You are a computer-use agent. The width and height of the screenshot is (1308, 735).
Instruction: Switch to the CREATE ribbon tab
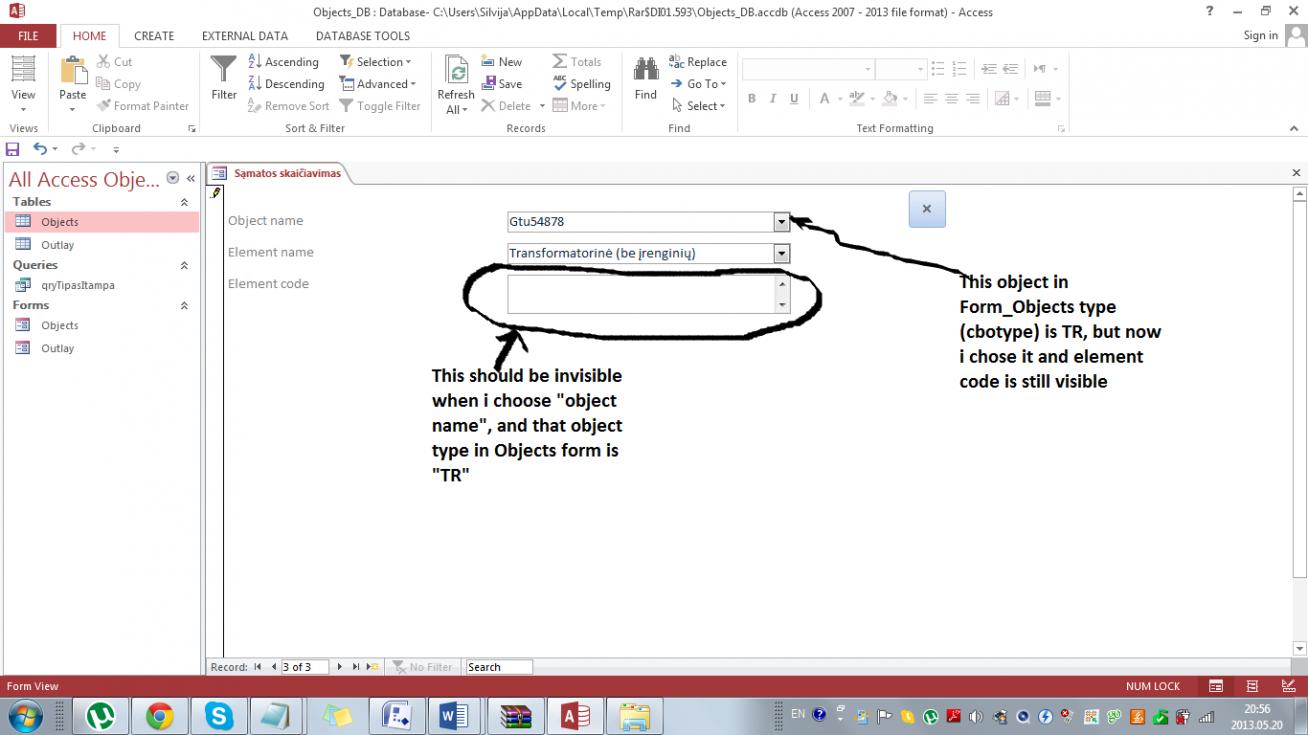click(x=154, y=36)
